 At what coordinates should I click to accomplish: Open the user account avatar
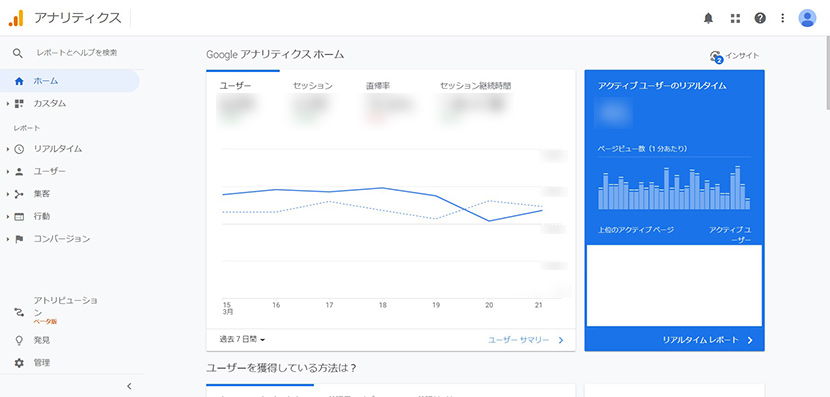click(807, 18)
